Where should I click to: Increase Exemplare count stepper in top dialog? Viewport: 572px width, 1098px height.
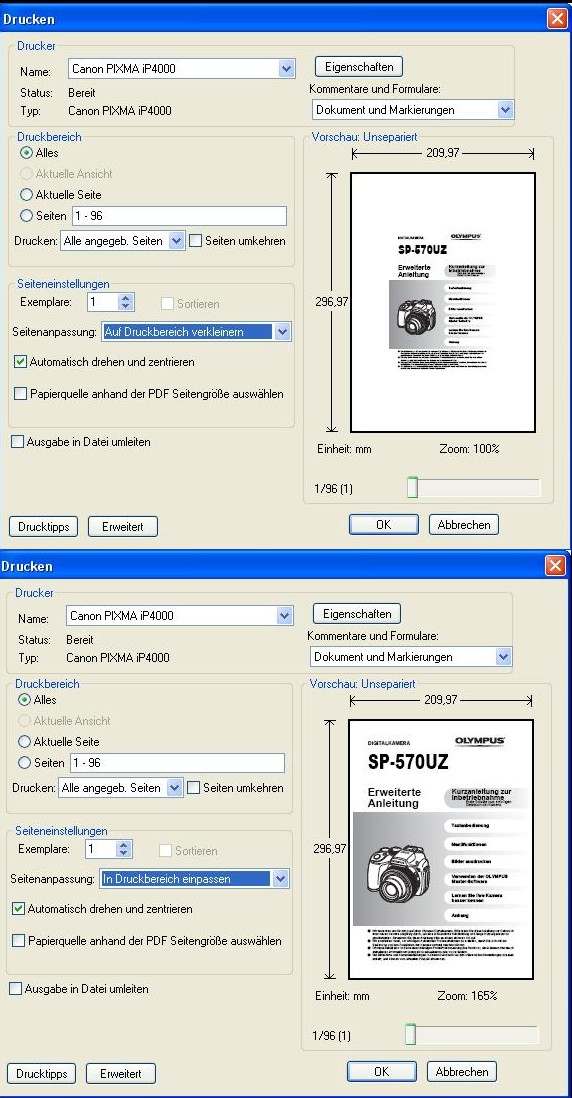(125, 299)
